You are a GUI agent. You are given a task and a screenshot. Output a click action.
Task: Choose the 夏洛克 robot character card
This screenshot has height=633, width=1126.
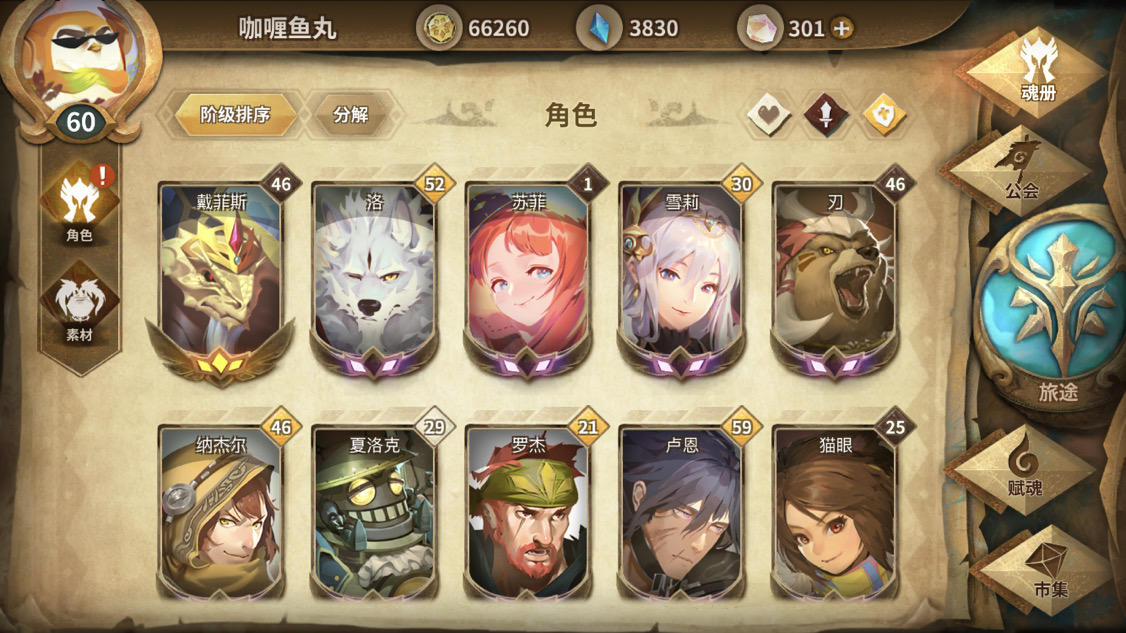coord(373,512)
